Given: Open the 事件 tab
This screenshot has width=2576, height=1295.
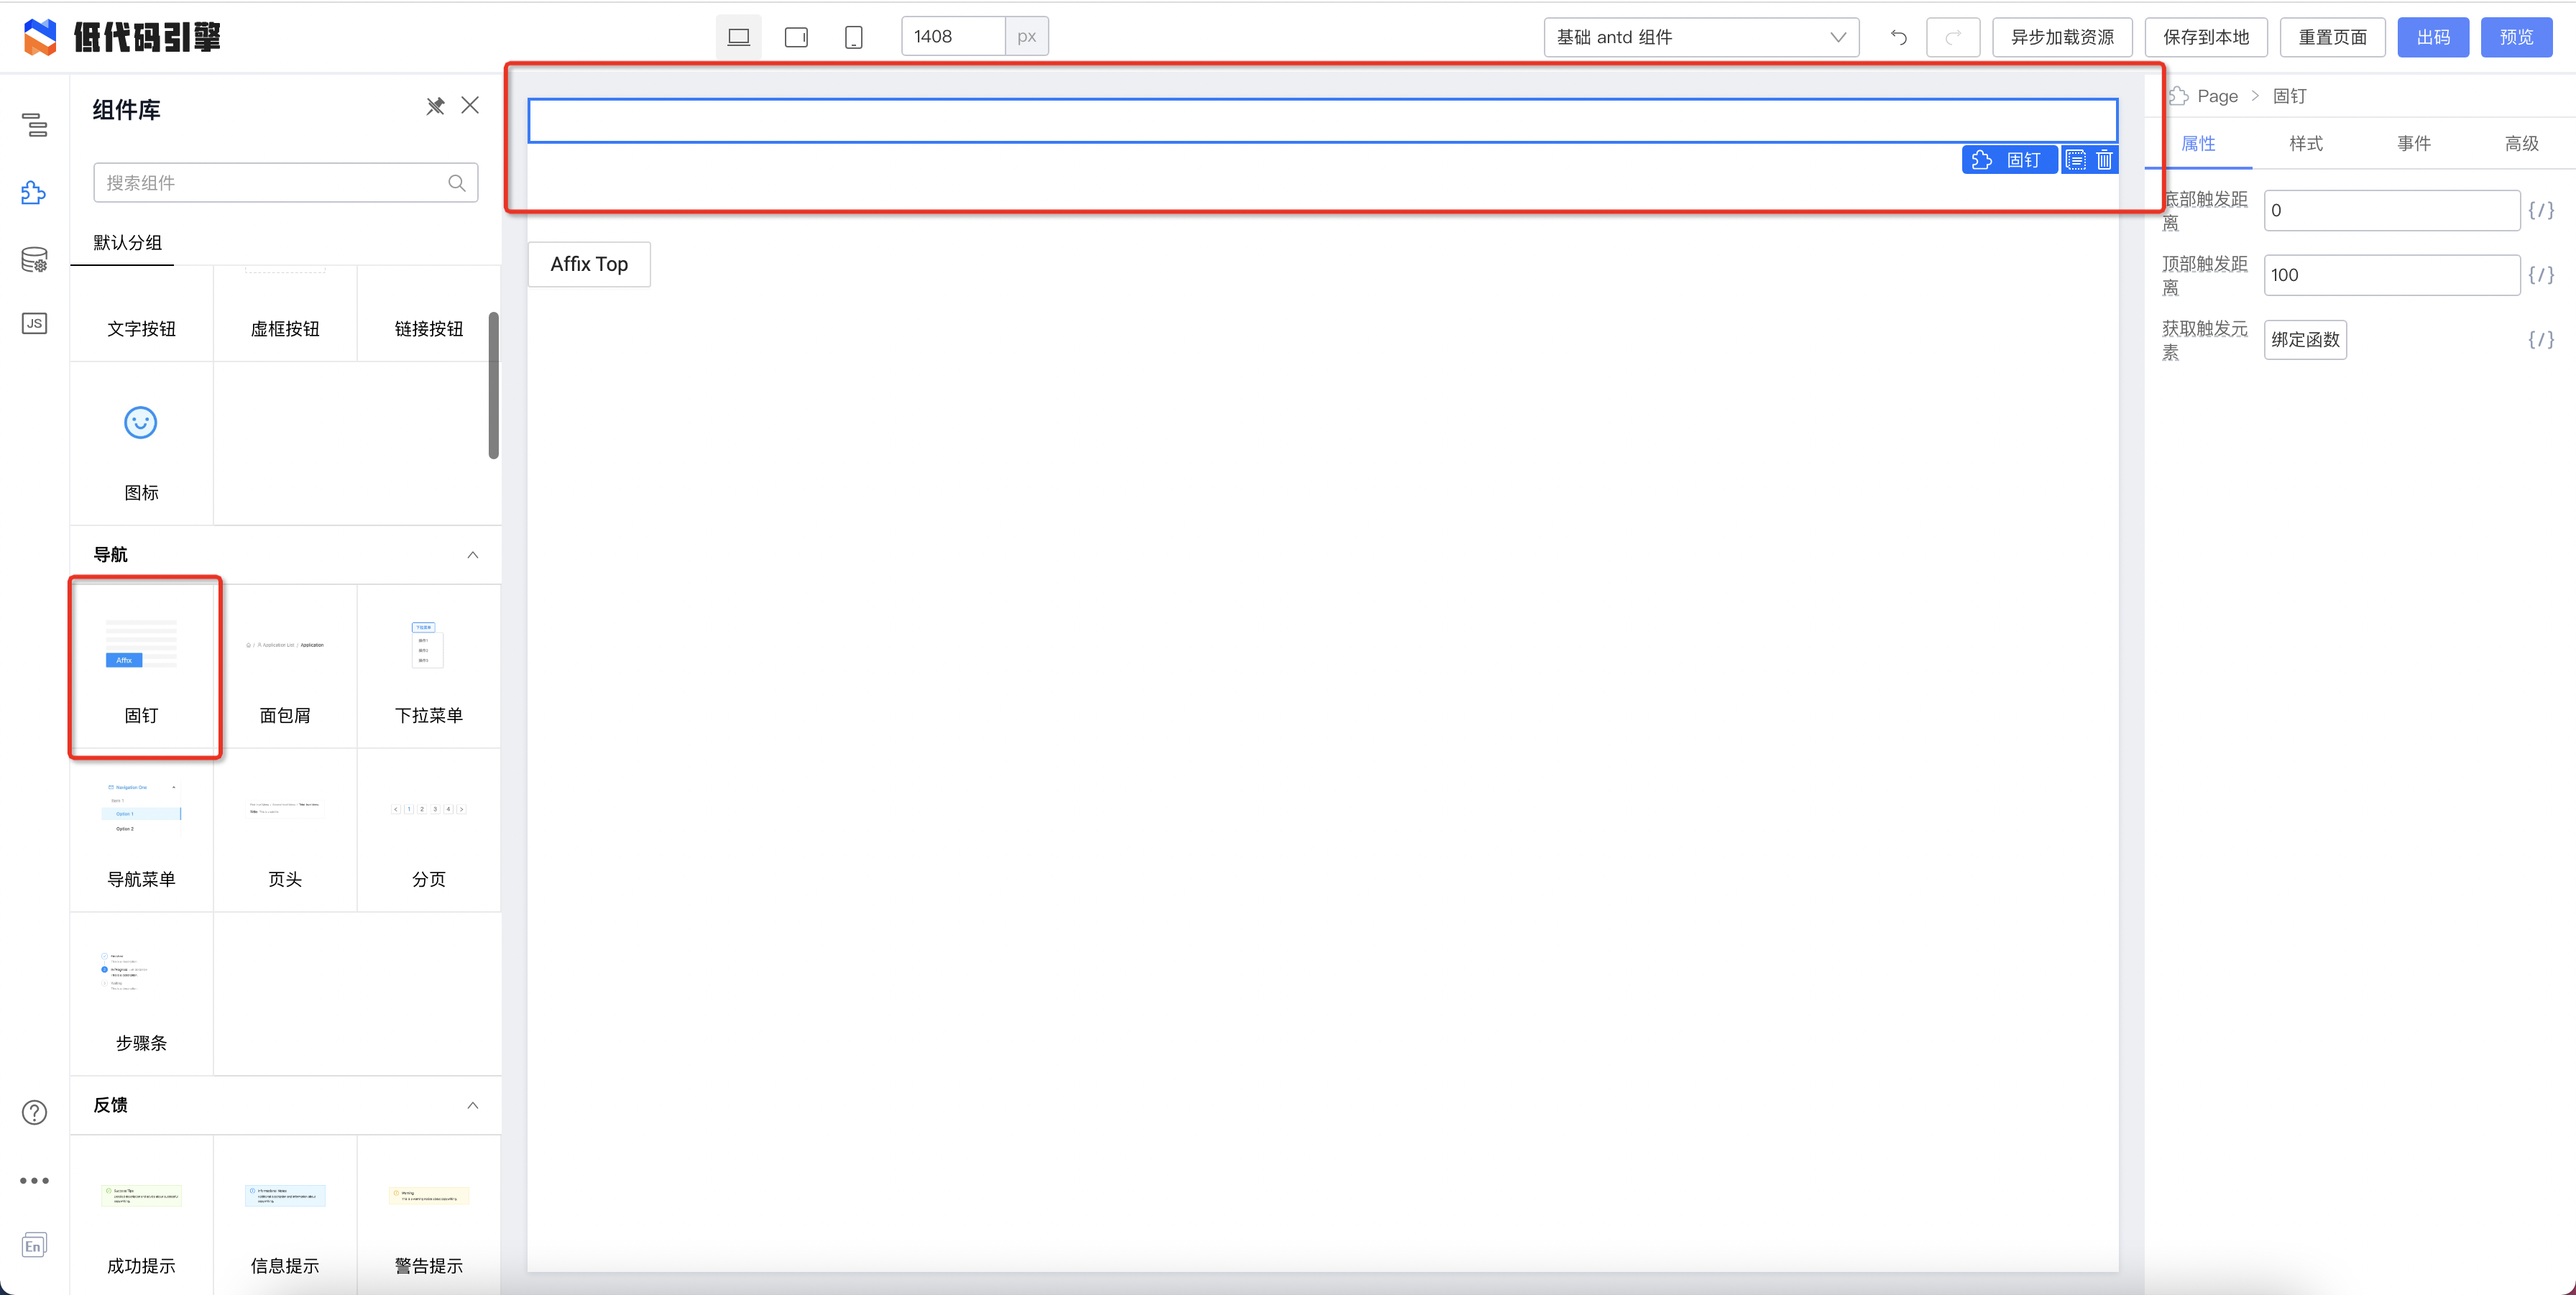Looking at the screenshot, I should (x=2413, y=144).
